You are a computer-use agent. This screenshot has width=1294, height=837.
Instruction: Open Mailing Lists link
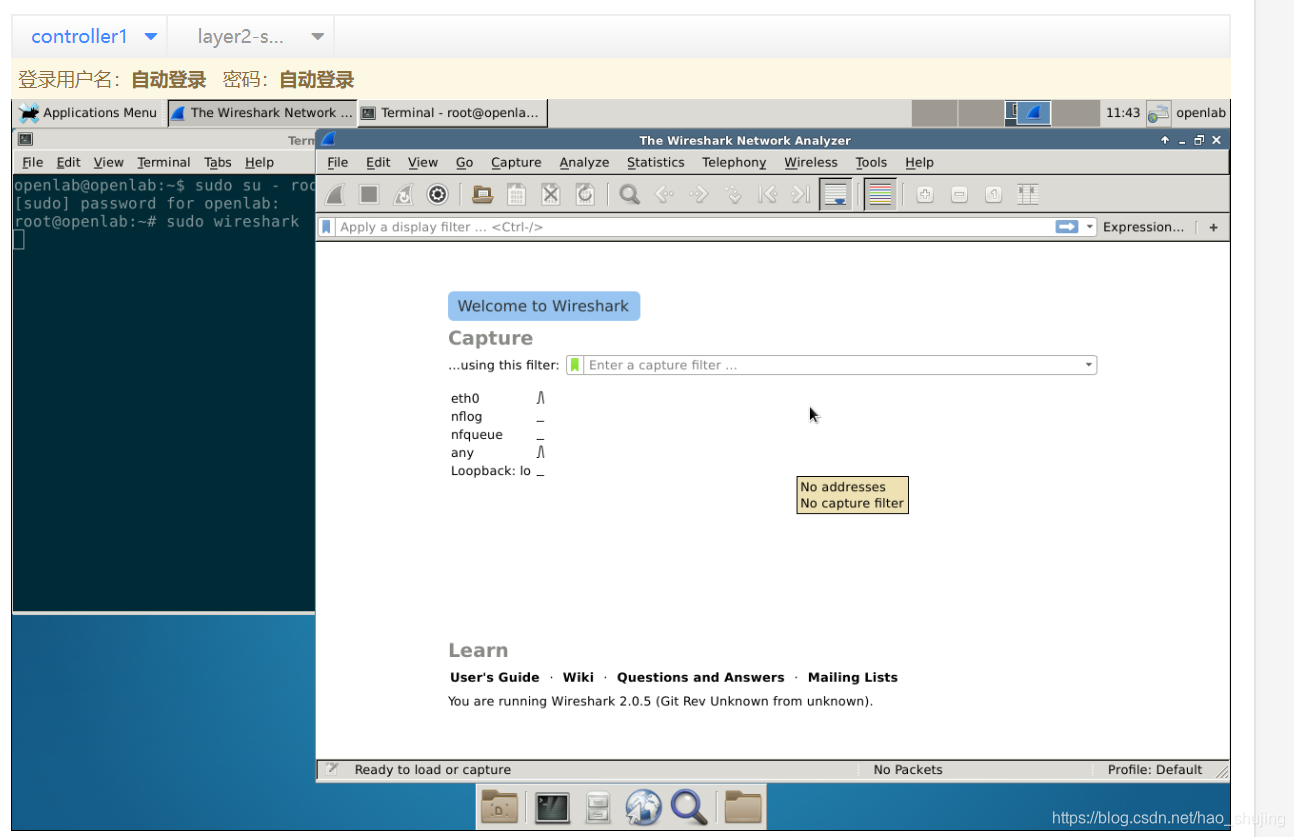853,677
